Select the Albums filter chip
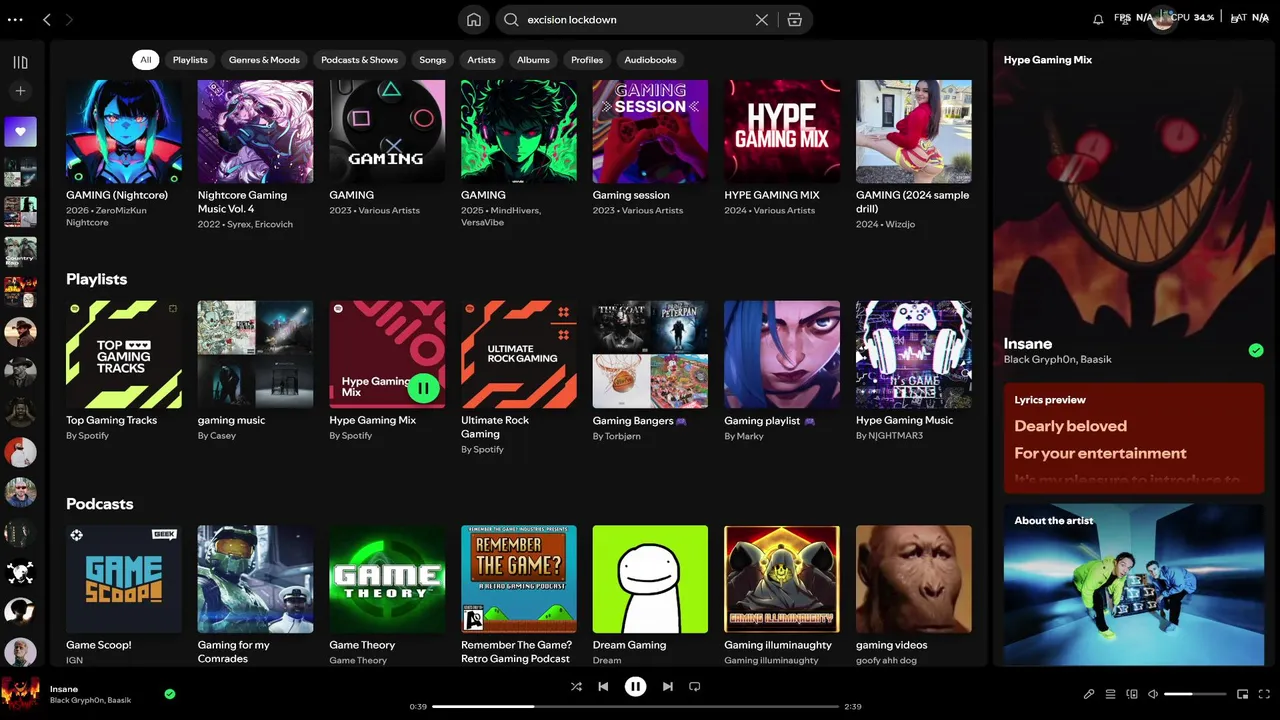The width and height of the screenshot is (1280, 720). (533, 60)
